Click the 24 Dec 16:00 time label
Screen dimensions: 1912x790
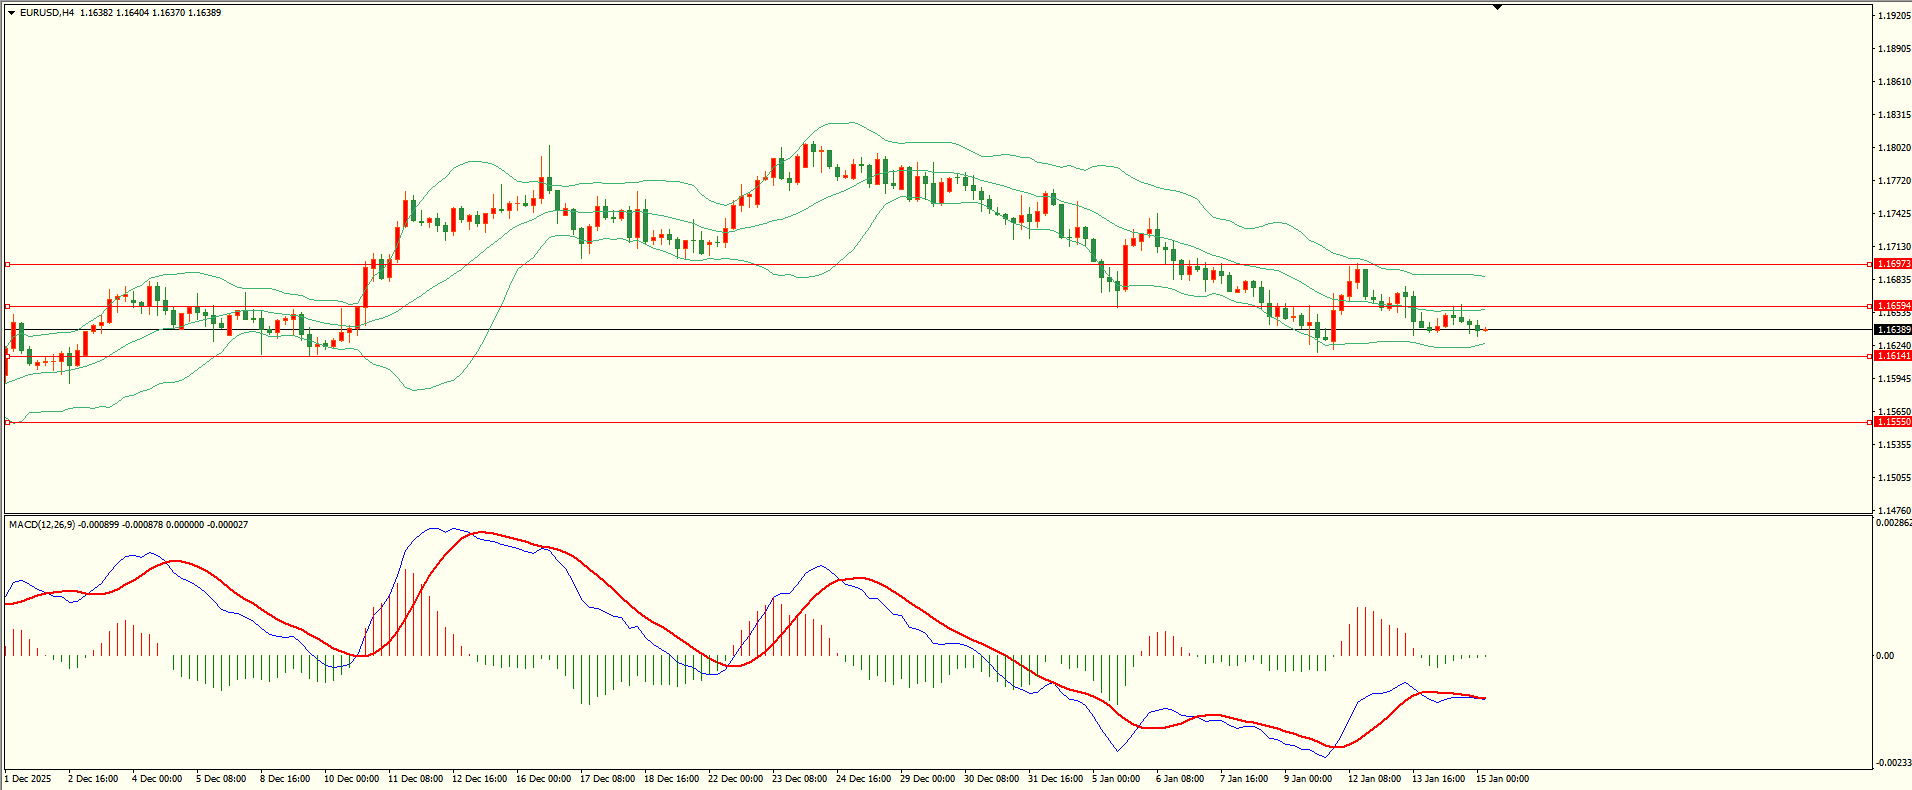863,779
